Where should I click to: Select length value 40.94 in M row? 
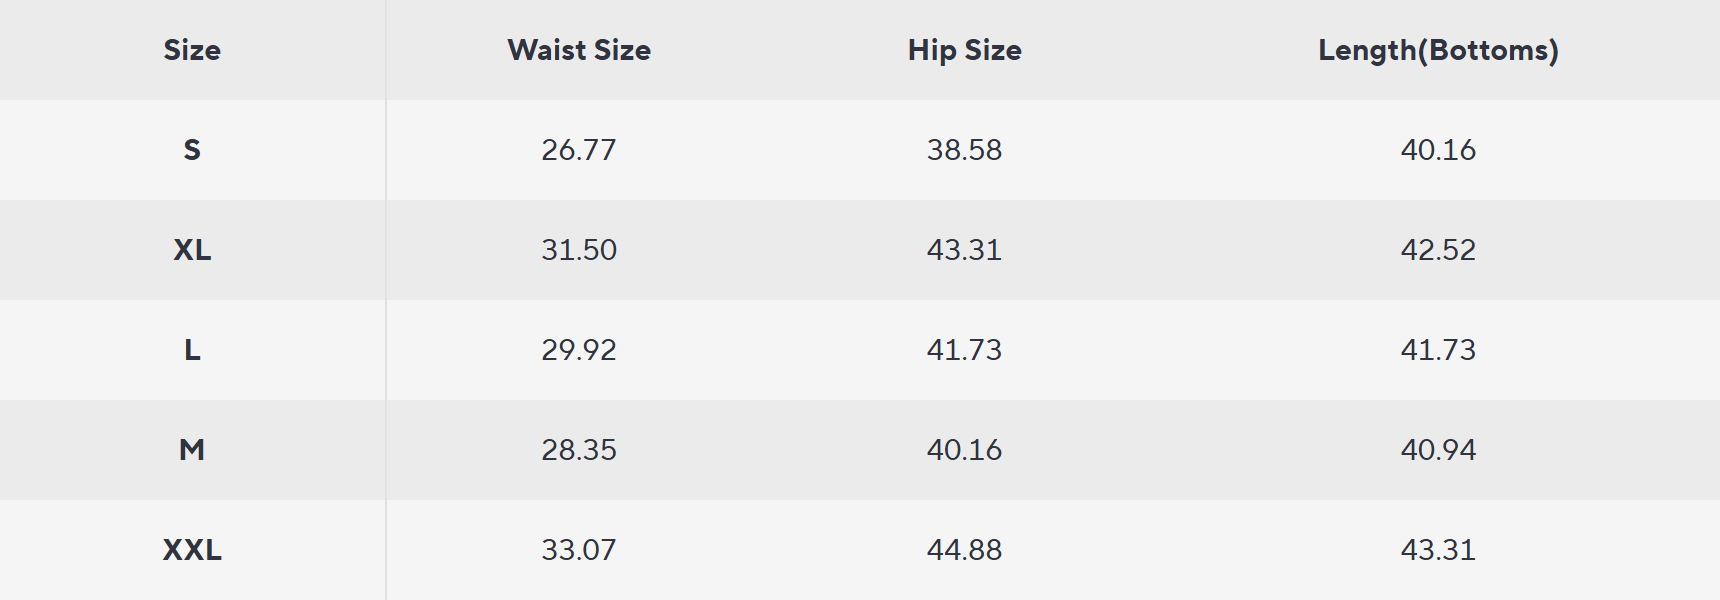point(1438,450)
